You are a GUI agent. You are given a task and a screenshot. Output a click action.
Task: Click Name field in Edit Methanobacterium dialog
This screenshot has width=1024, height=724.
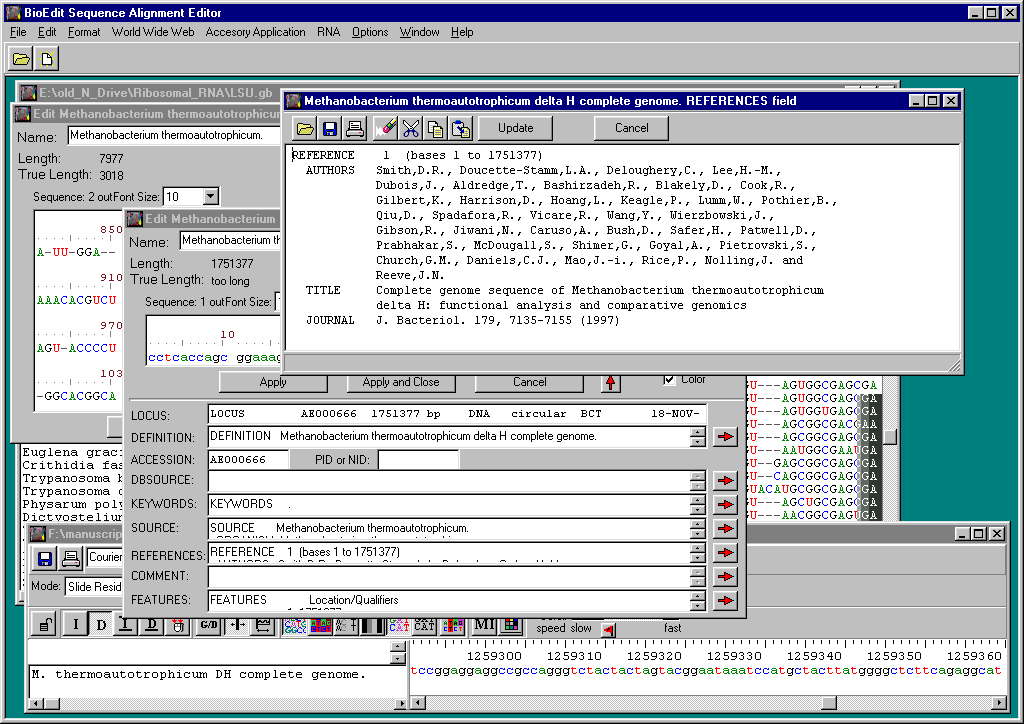[230, 240]
